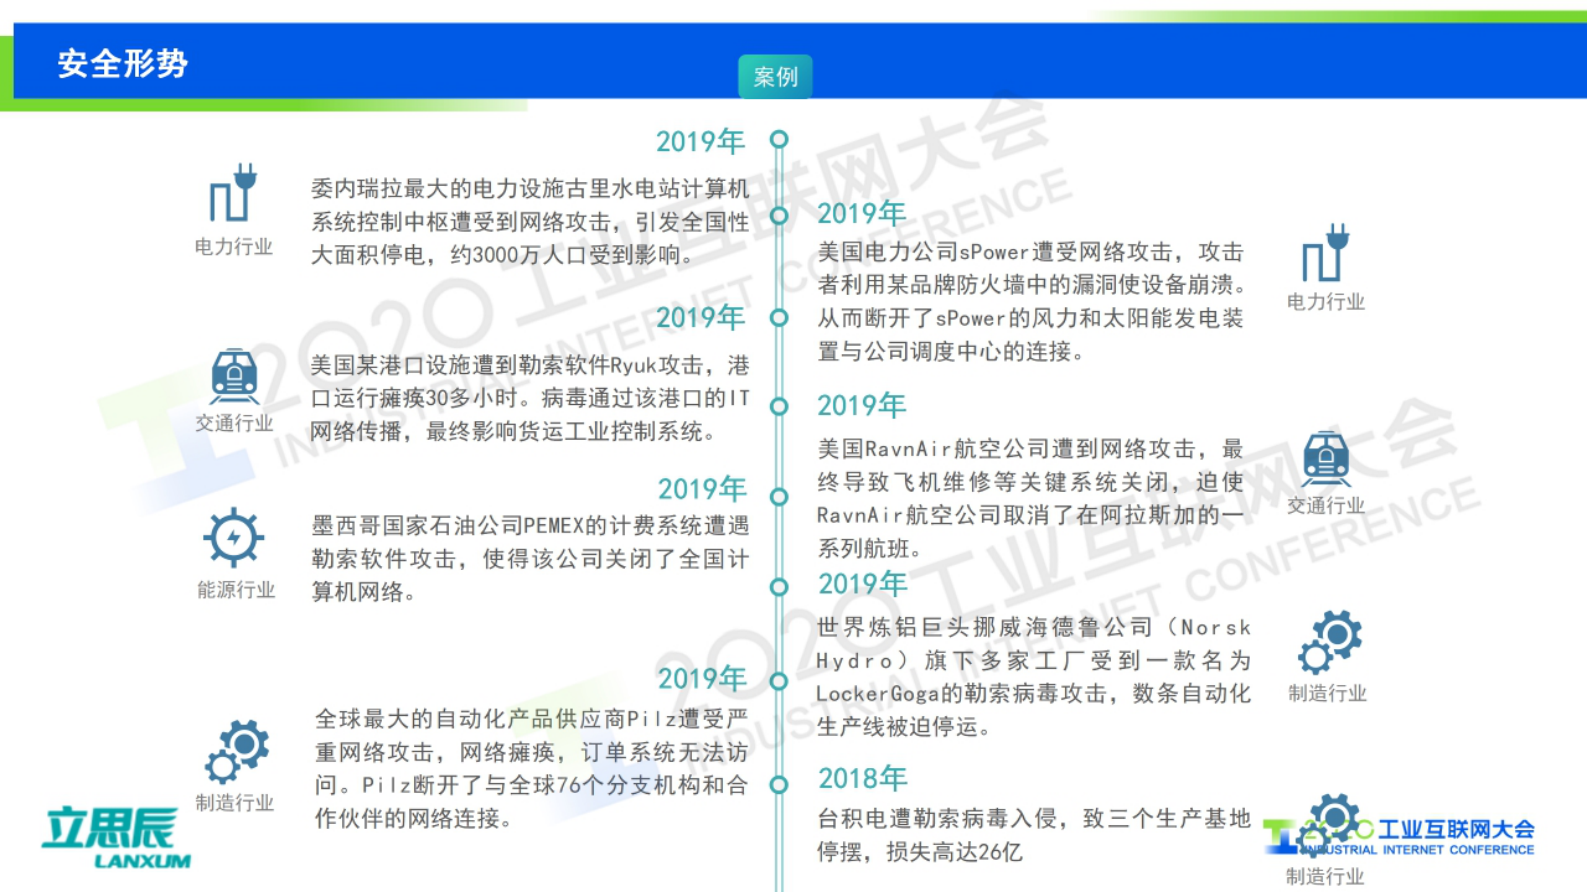Select the timeline dot for the Pilz attack
Image resolution: width=1587 pixels, height=892 pixels.
pyautogui.click(x=779, y=681)
